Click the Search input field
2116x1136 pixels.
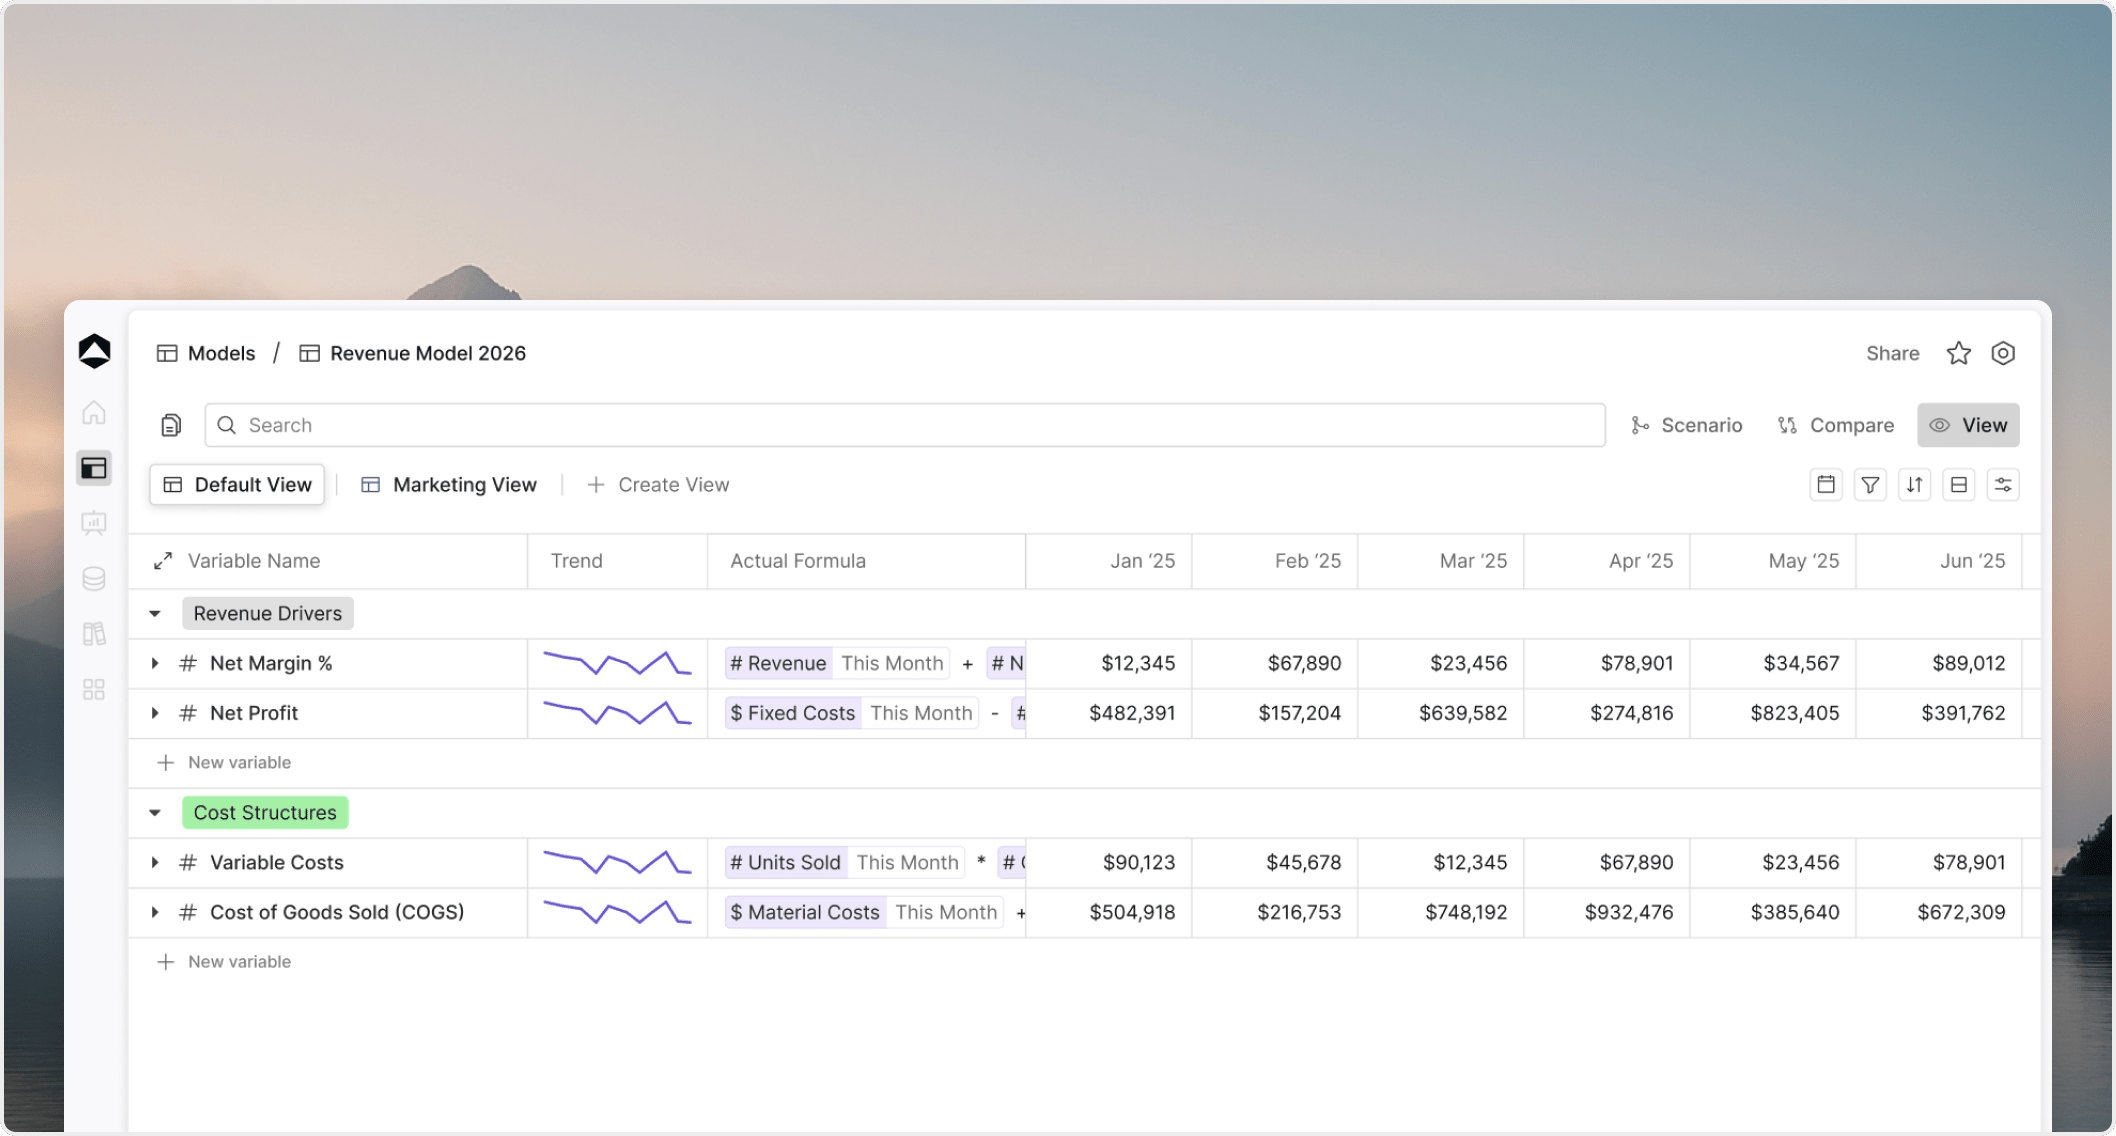pyautogui.click(x=905, y=425)
